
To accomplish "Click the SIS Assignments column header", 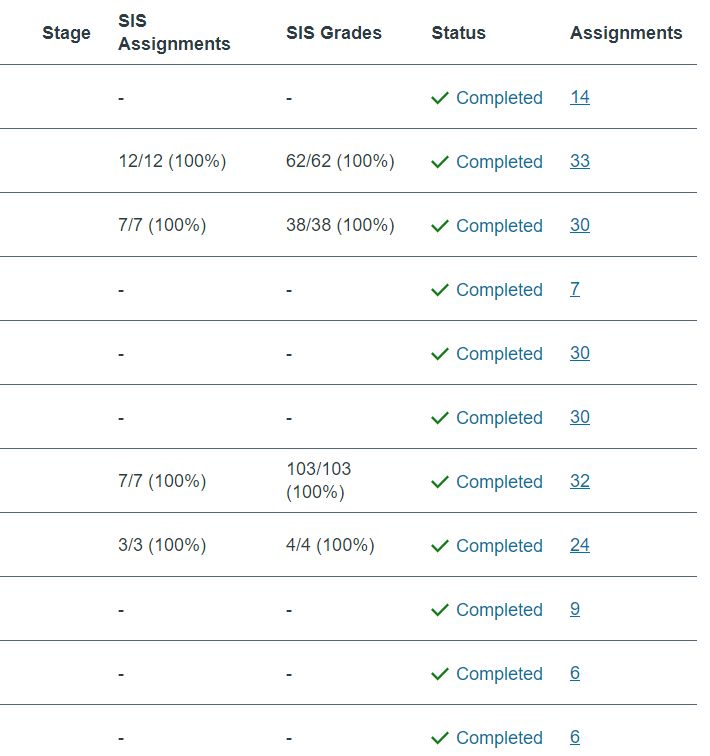I will (x=174, y=33).
